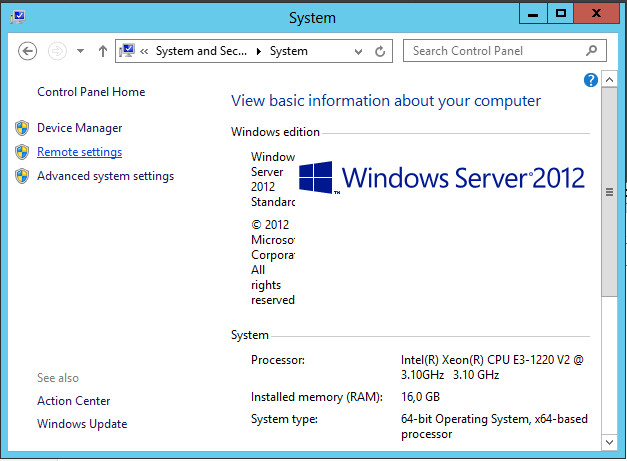Click the Search Control Panel field
Image resolution: width=627 pixels, height=461 pixels.
(505, 51)
